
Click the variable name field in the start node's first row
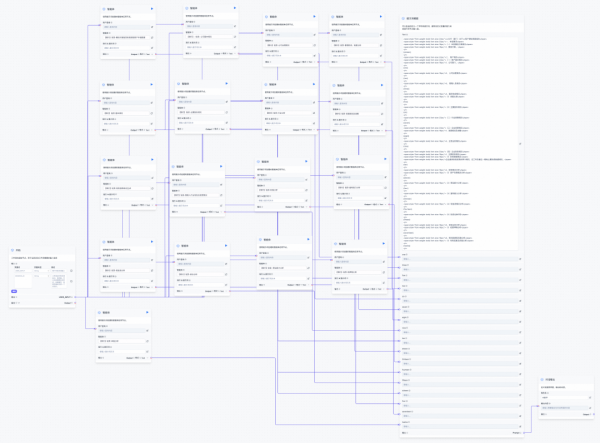coord(23,271)
